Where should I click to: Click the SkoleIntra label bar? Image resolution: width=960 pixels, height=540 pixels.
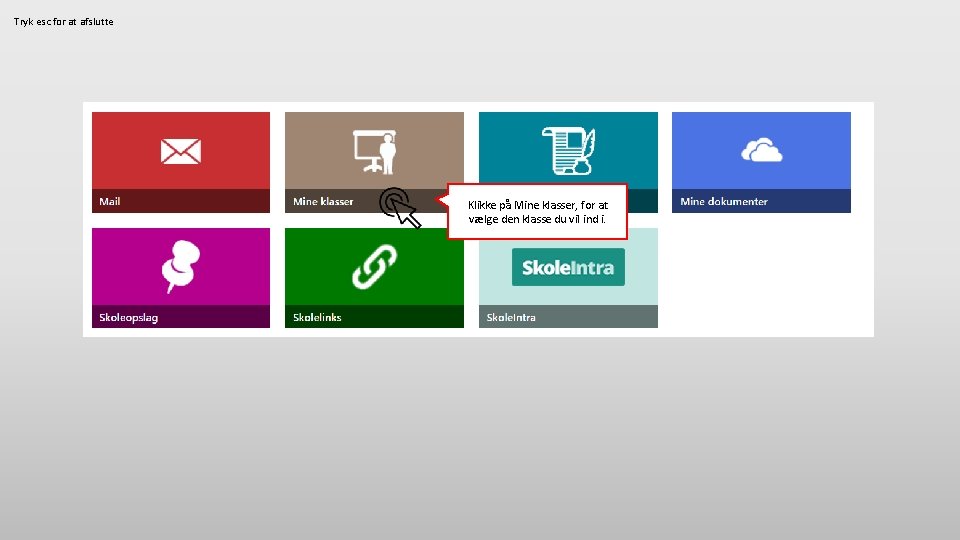(568, 317)
